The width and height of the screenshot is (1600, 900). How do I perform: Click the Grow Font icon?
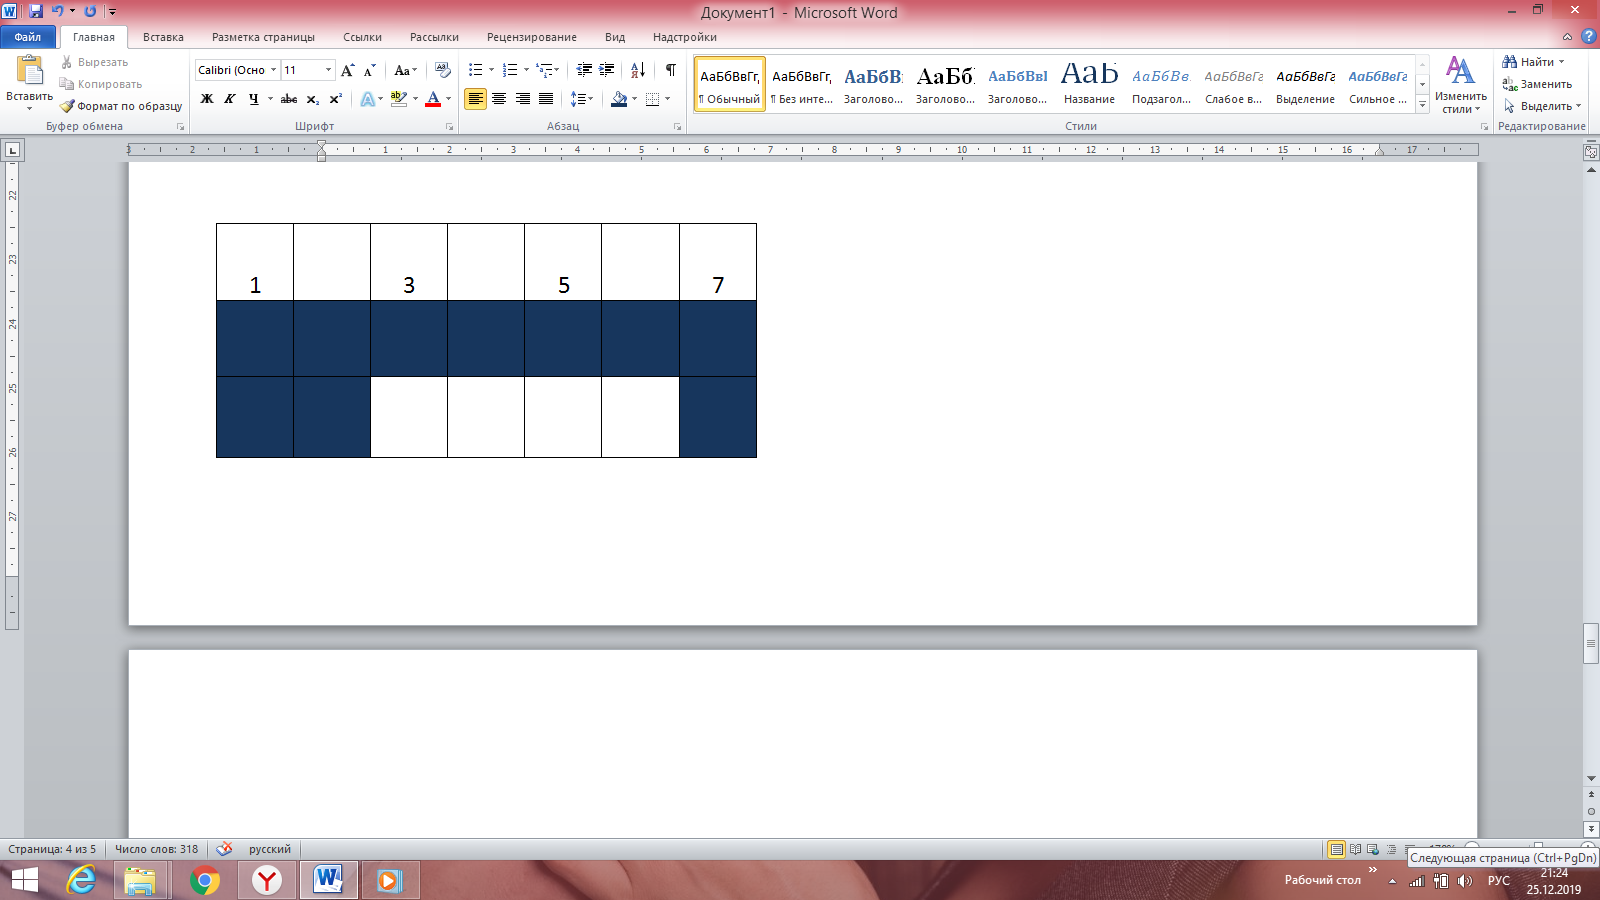(x=348, y=70)
